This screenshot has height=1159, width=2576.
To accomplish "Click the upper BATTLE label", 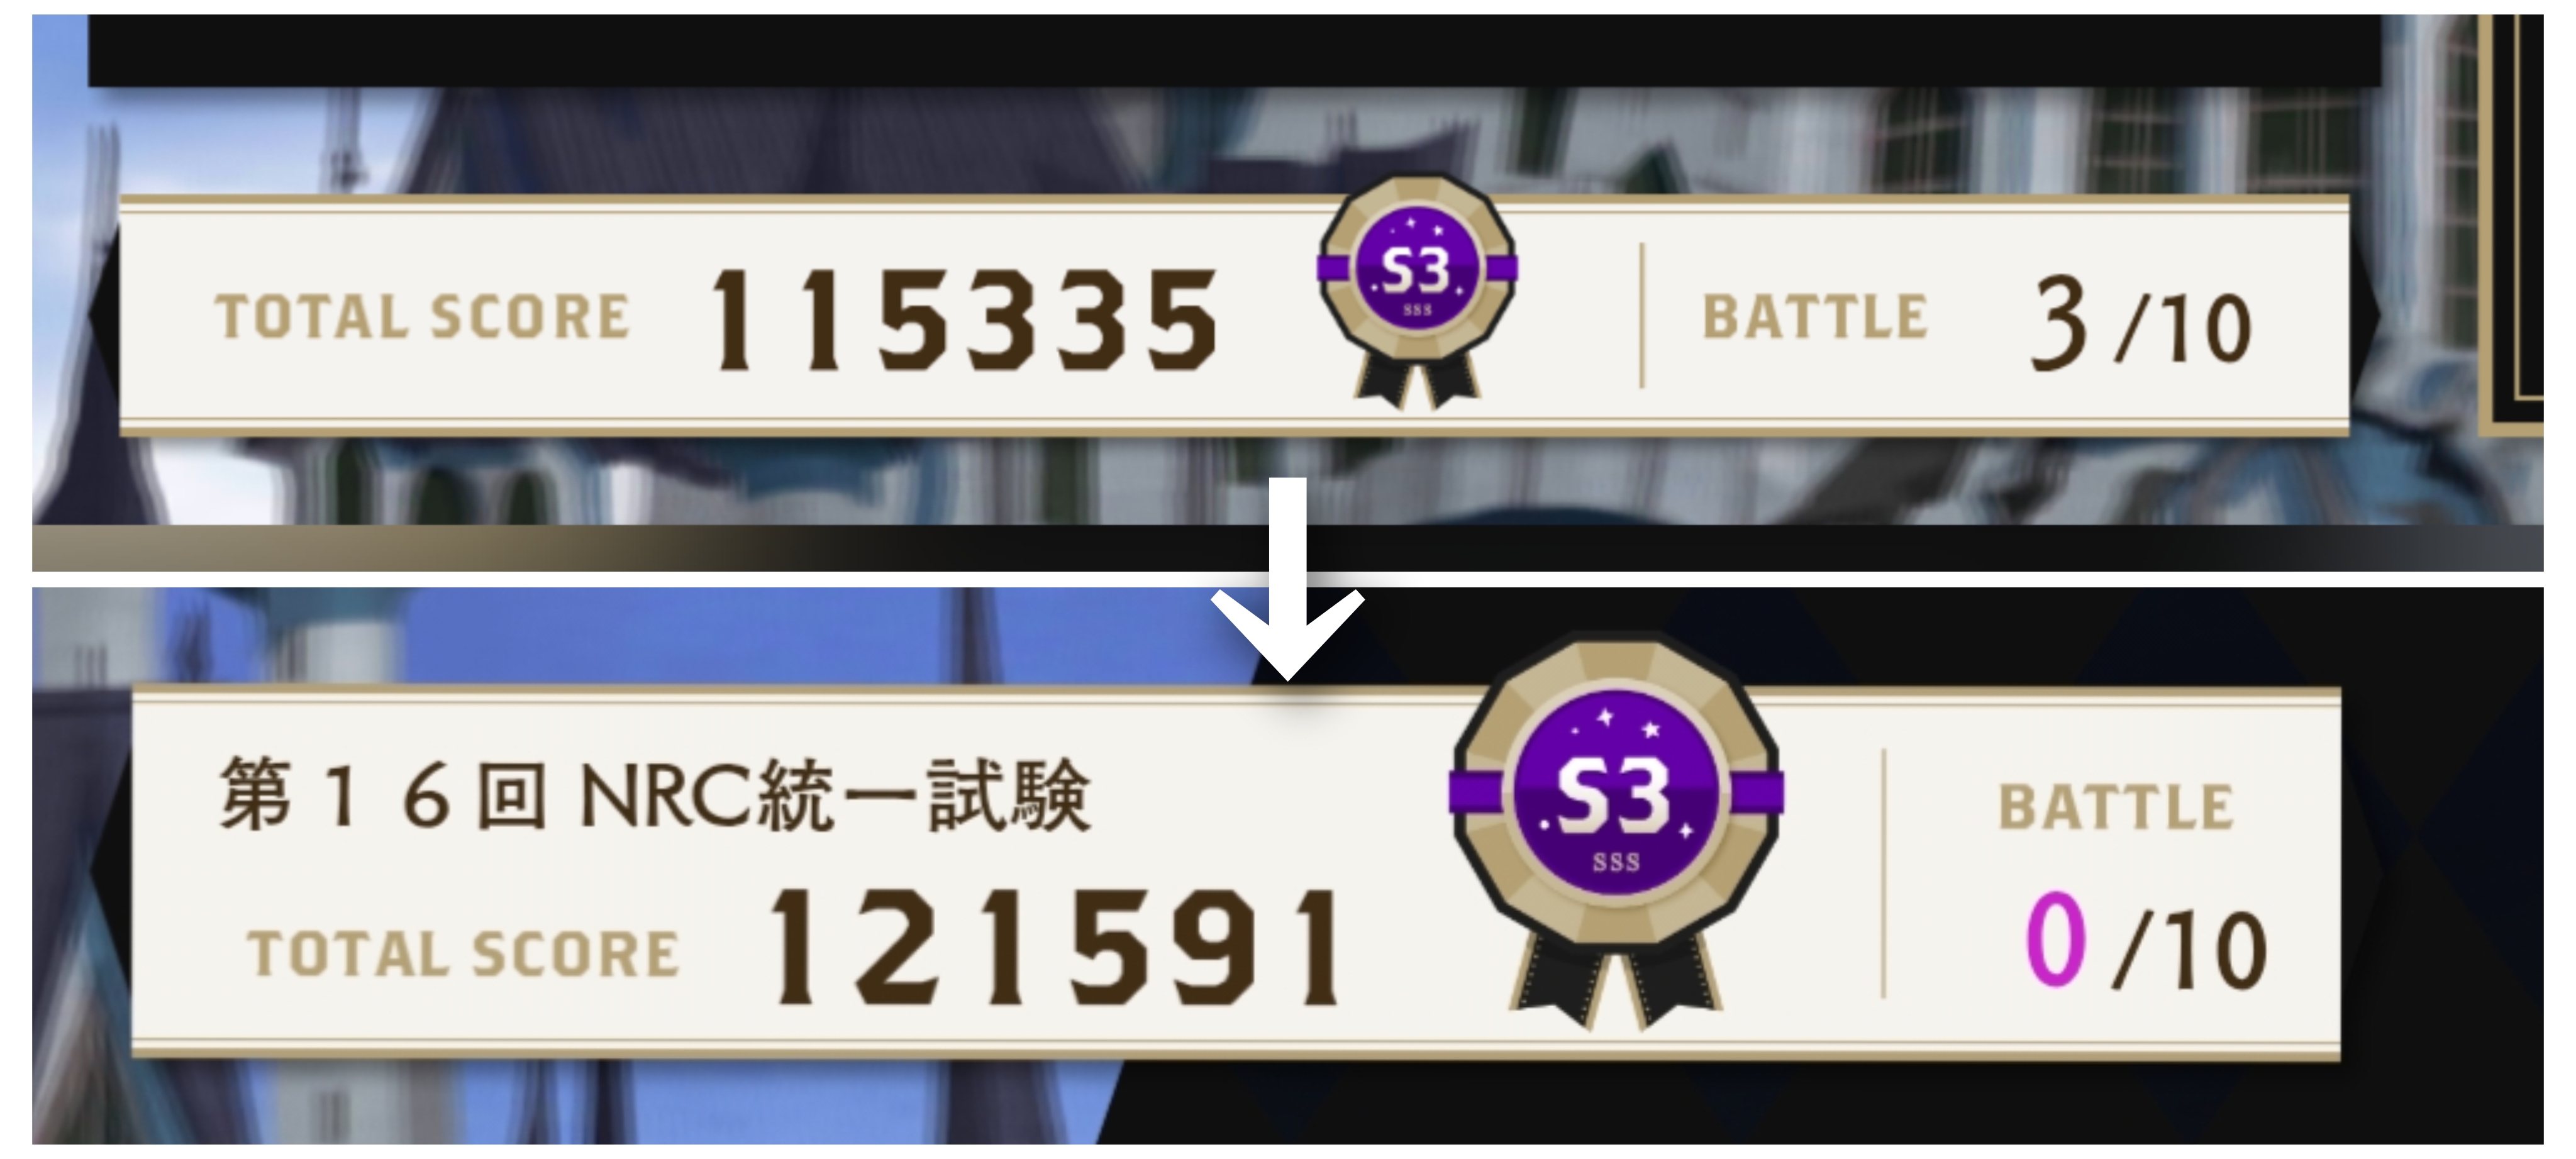I will [x=1815, y=318].
